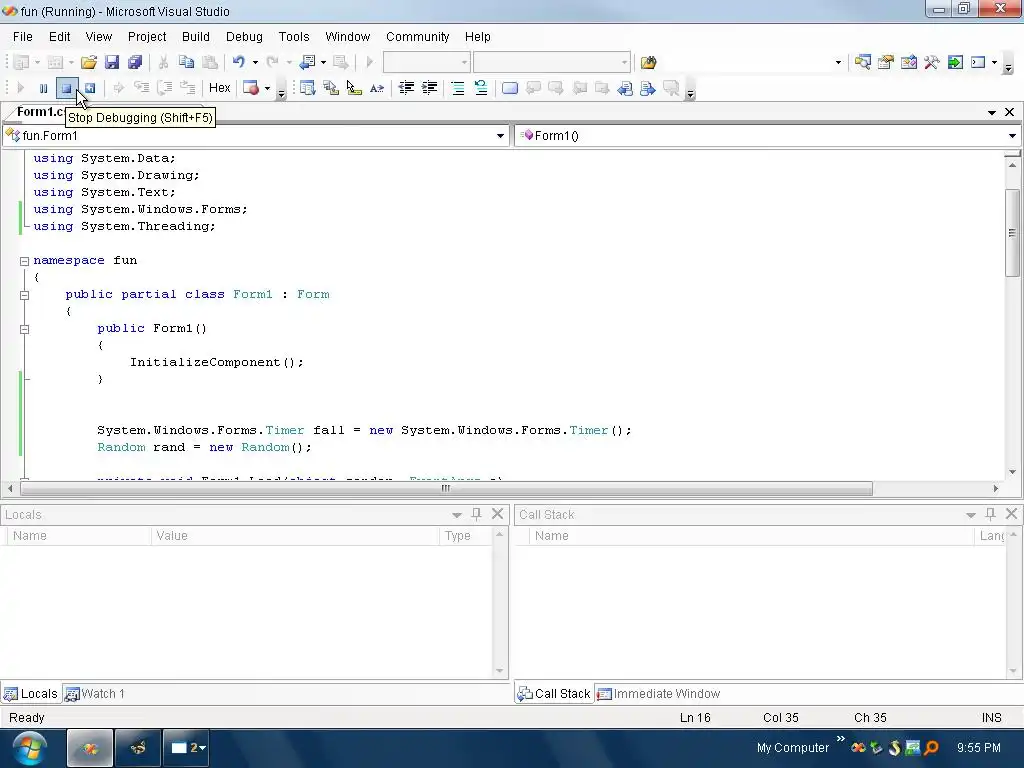
Task: Click the Save All icon
Action: click(135, 62)
